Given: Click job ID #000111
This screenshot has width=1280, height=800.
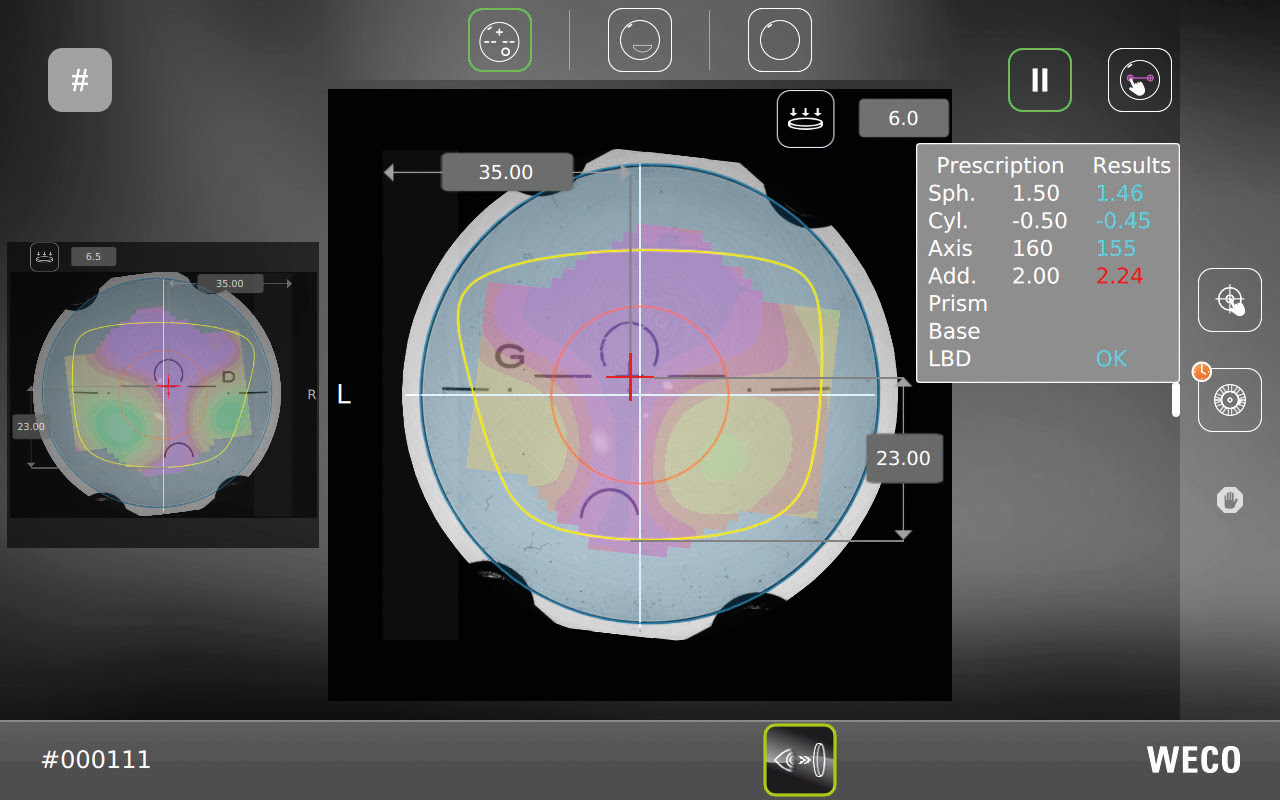Looking at the screenshot, I should (96, 760).
